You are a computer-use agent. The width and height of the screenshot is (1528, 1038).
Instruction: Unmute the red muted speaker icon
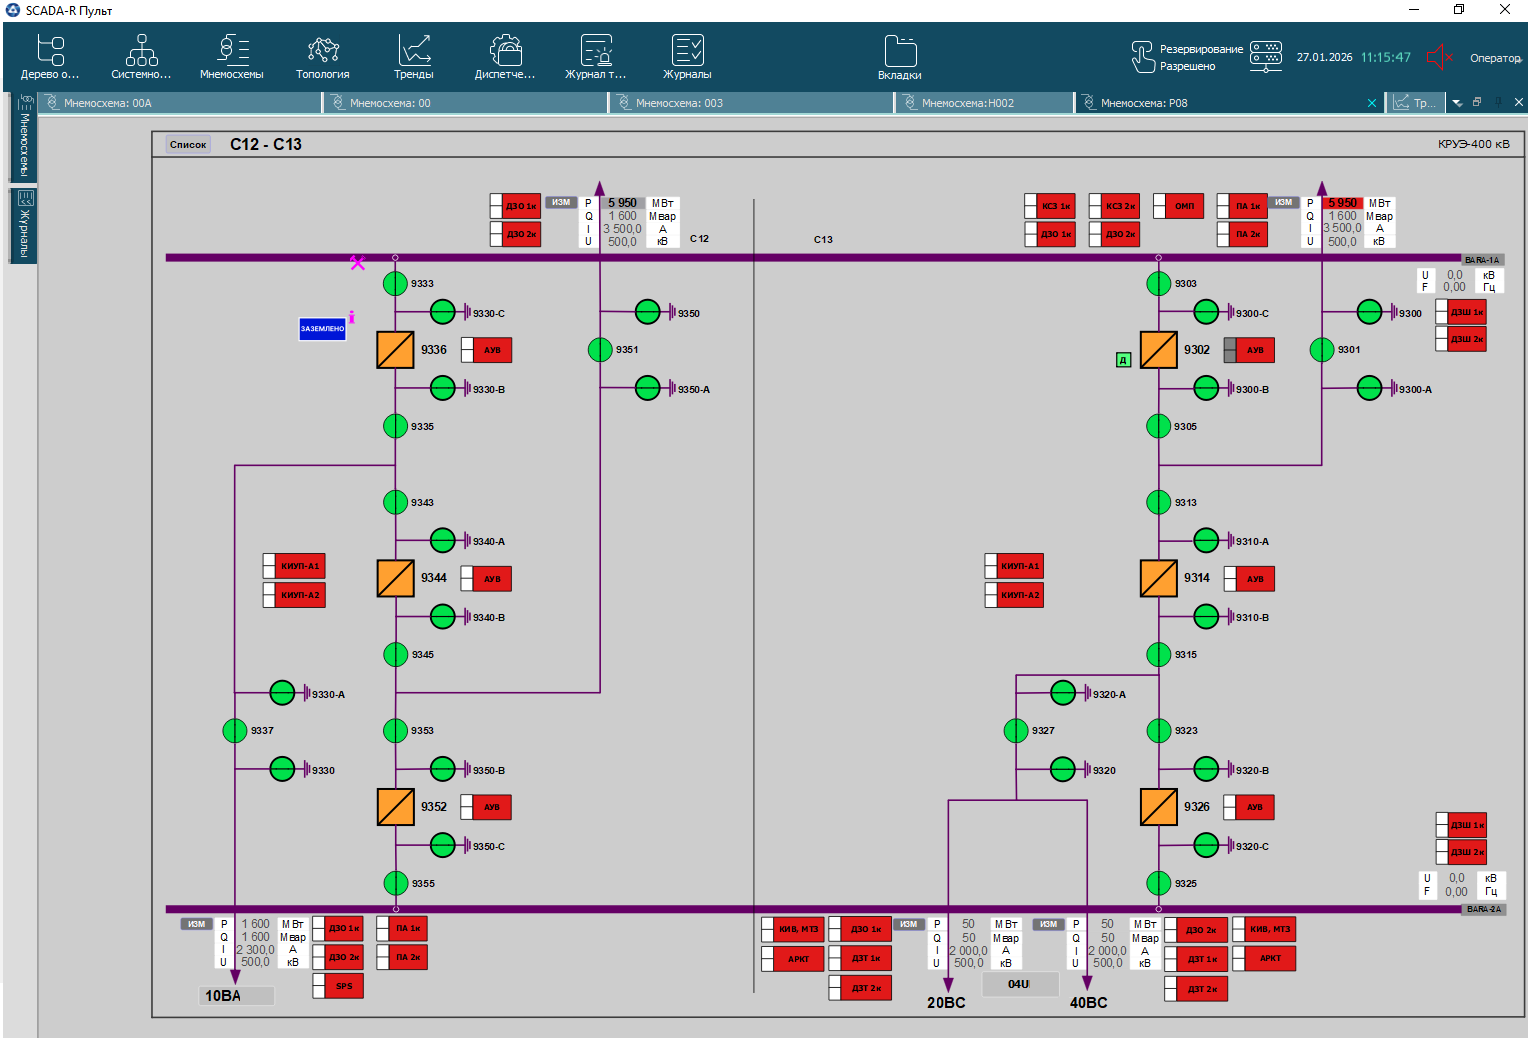(1438, 57)
